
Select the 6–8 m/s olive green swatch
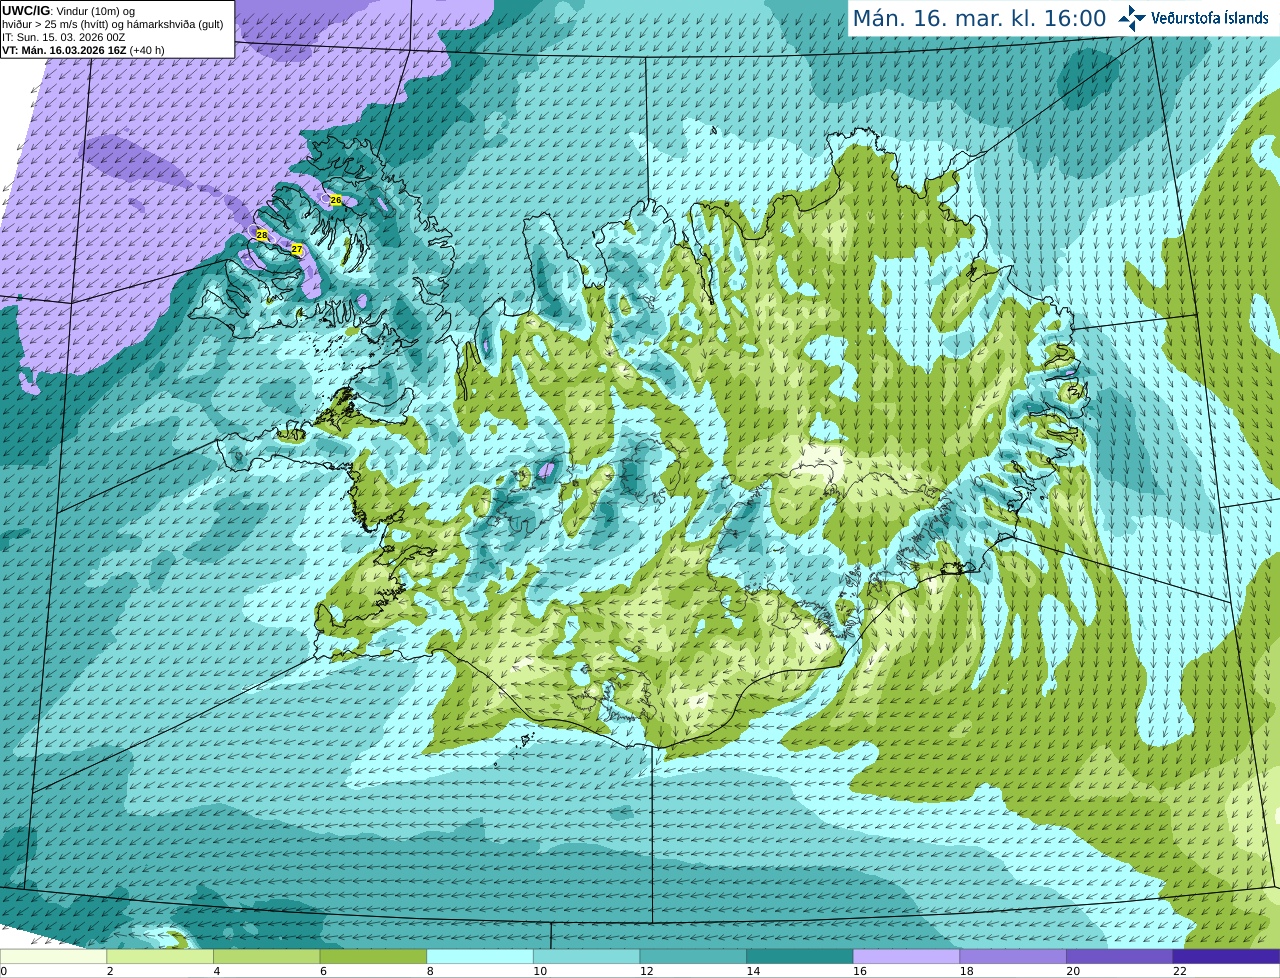coord(373,956)
